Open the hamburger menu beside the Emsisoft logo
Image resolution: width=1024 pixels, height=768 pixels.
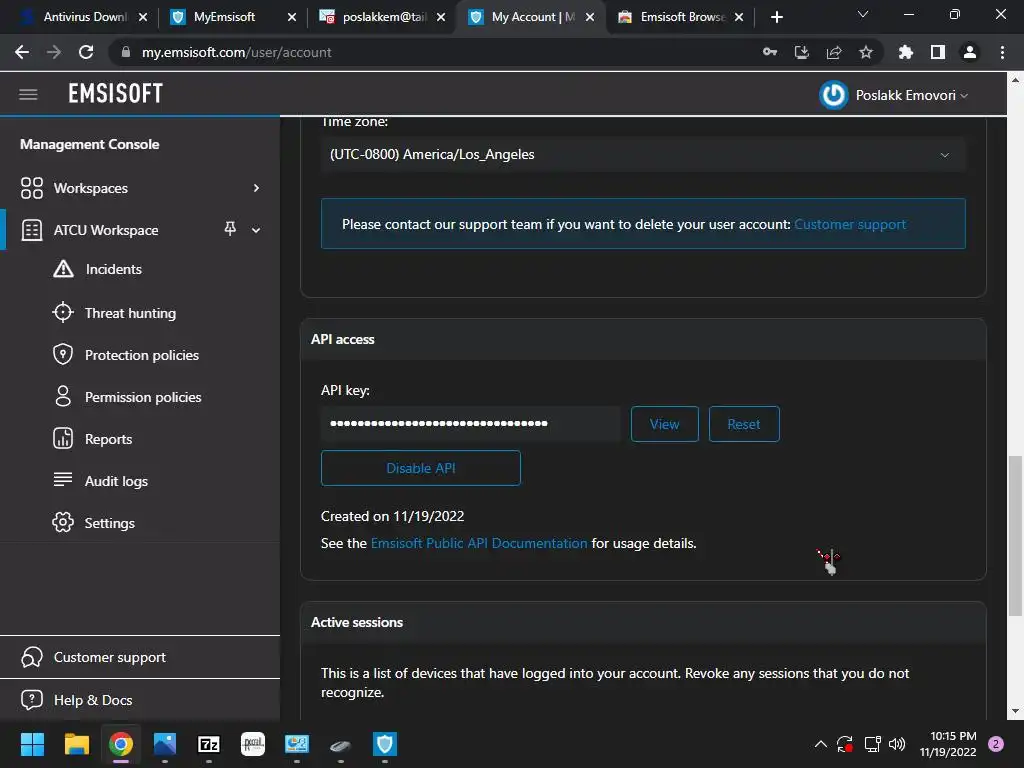coord(28,95)
